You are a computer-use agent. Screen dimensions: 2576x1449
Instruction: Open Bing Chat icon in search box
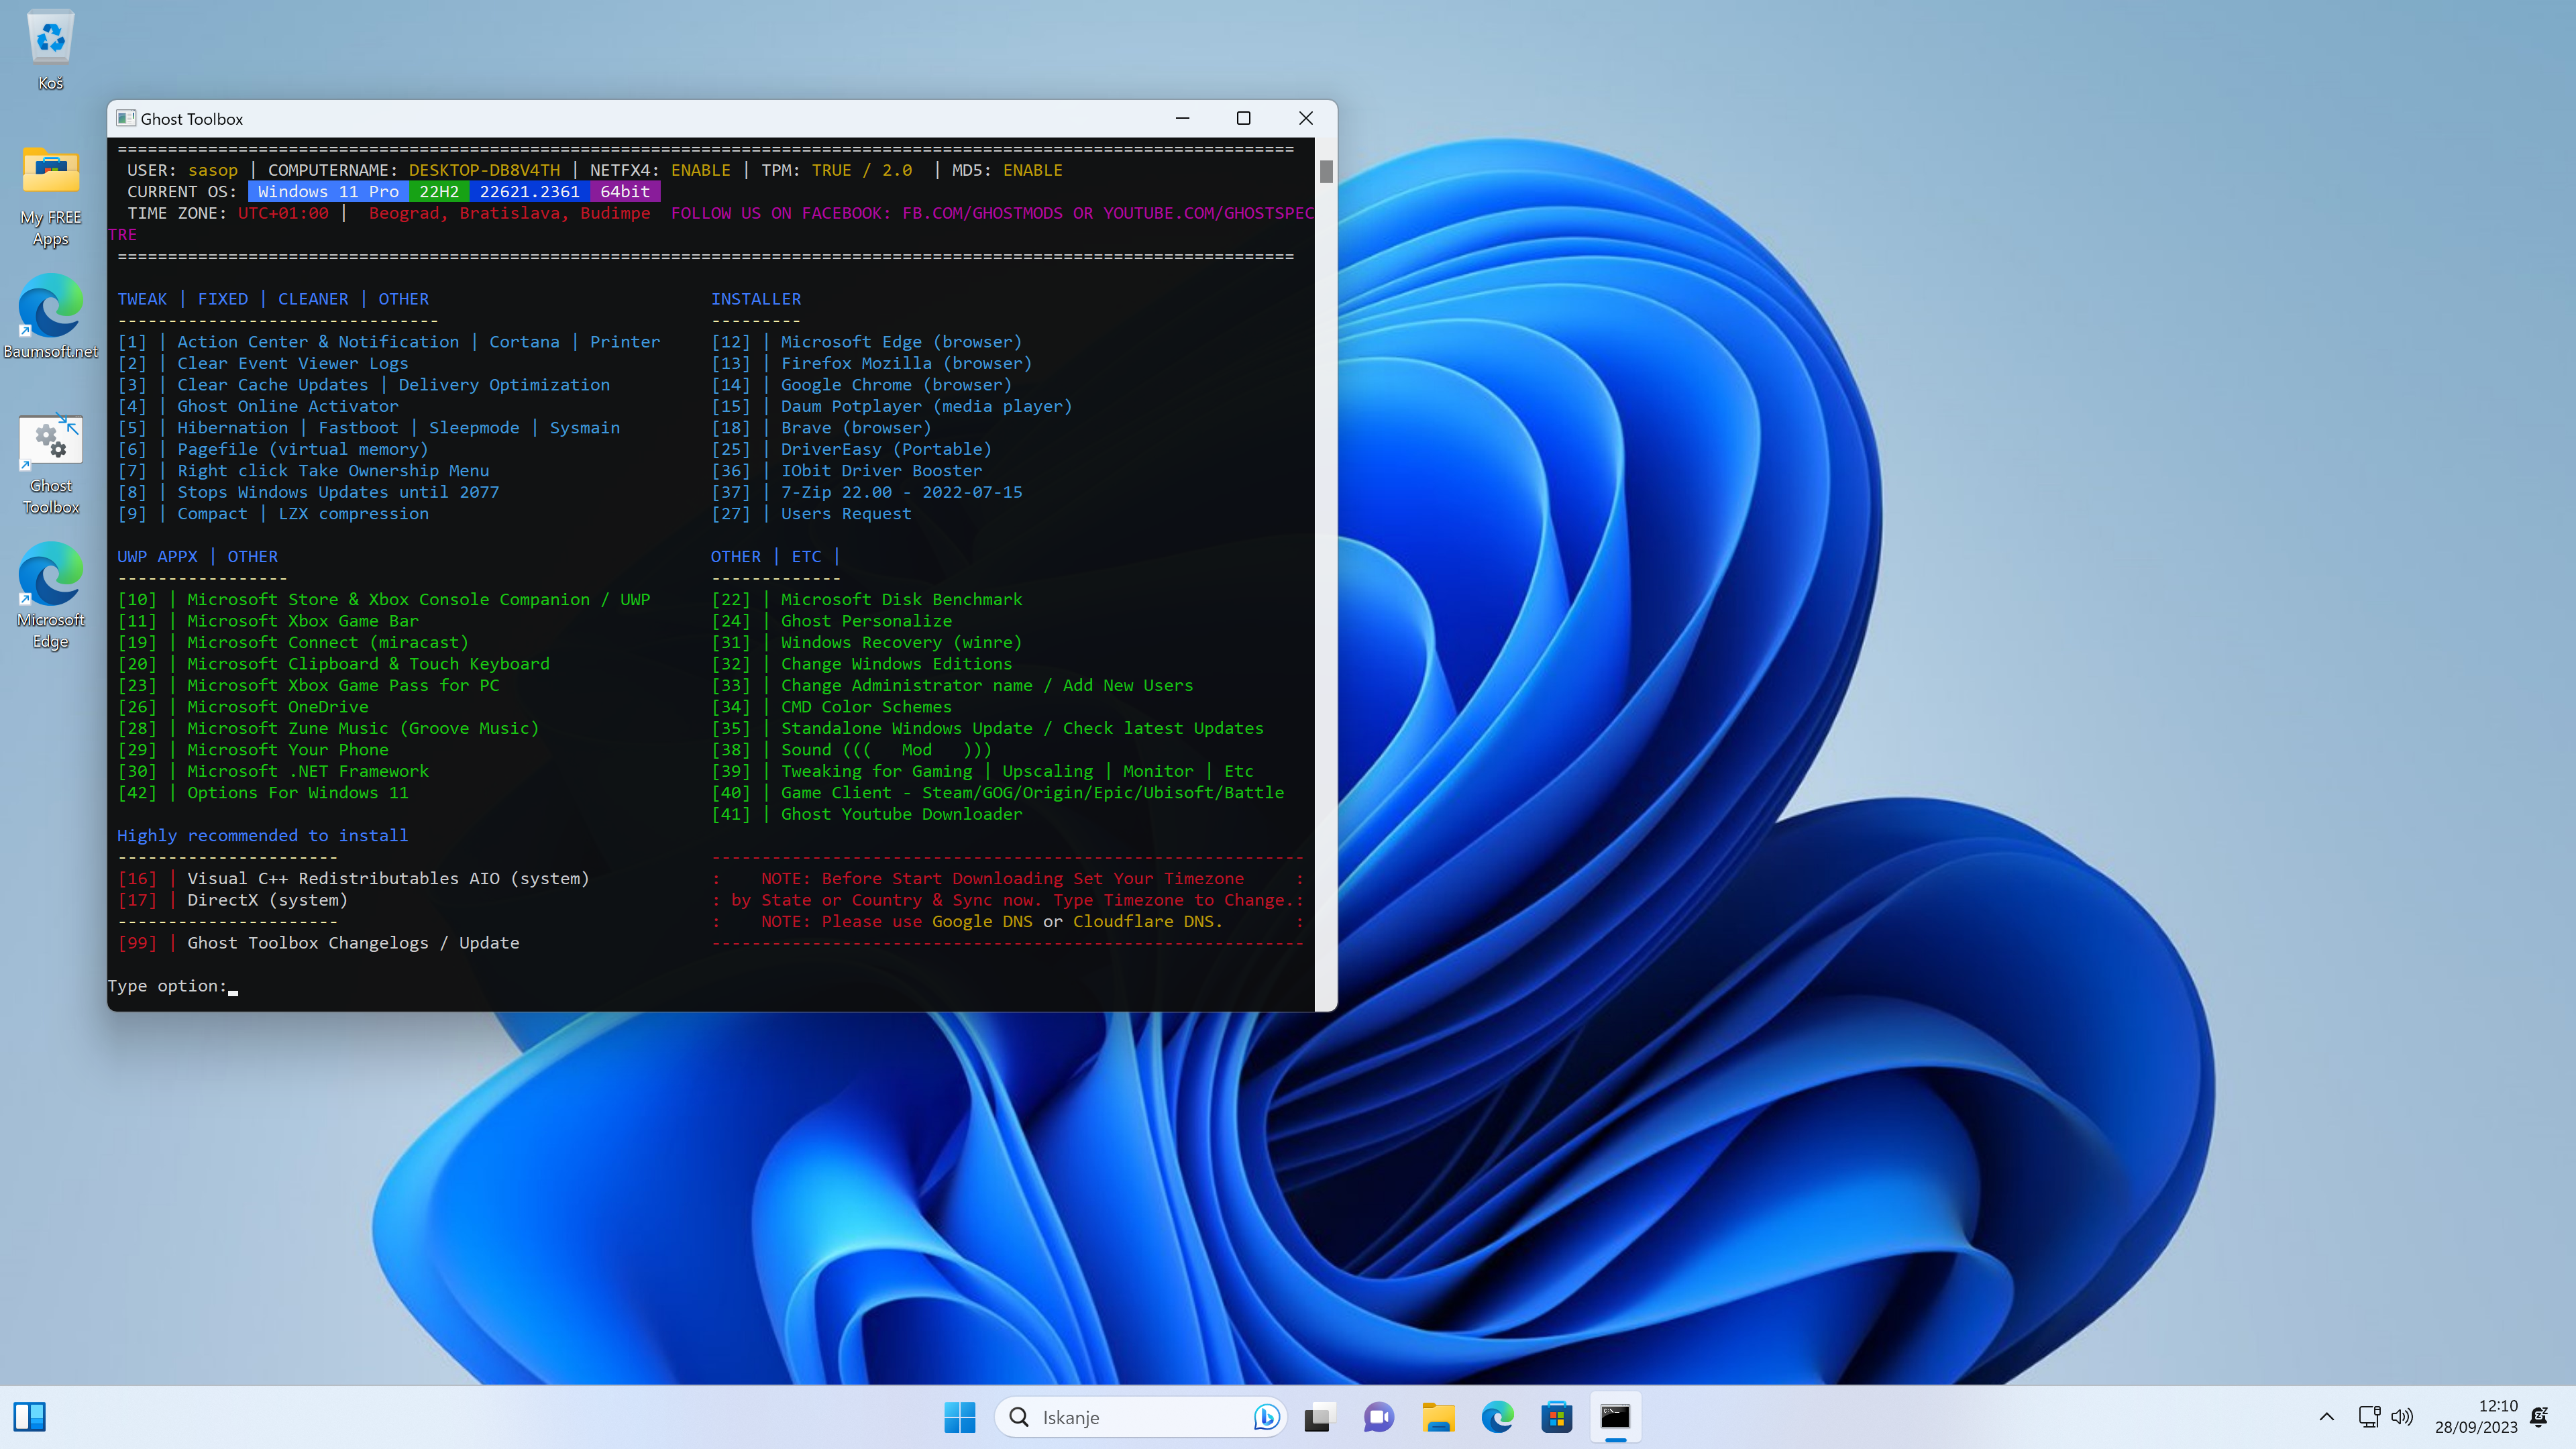(1266, 1417)
